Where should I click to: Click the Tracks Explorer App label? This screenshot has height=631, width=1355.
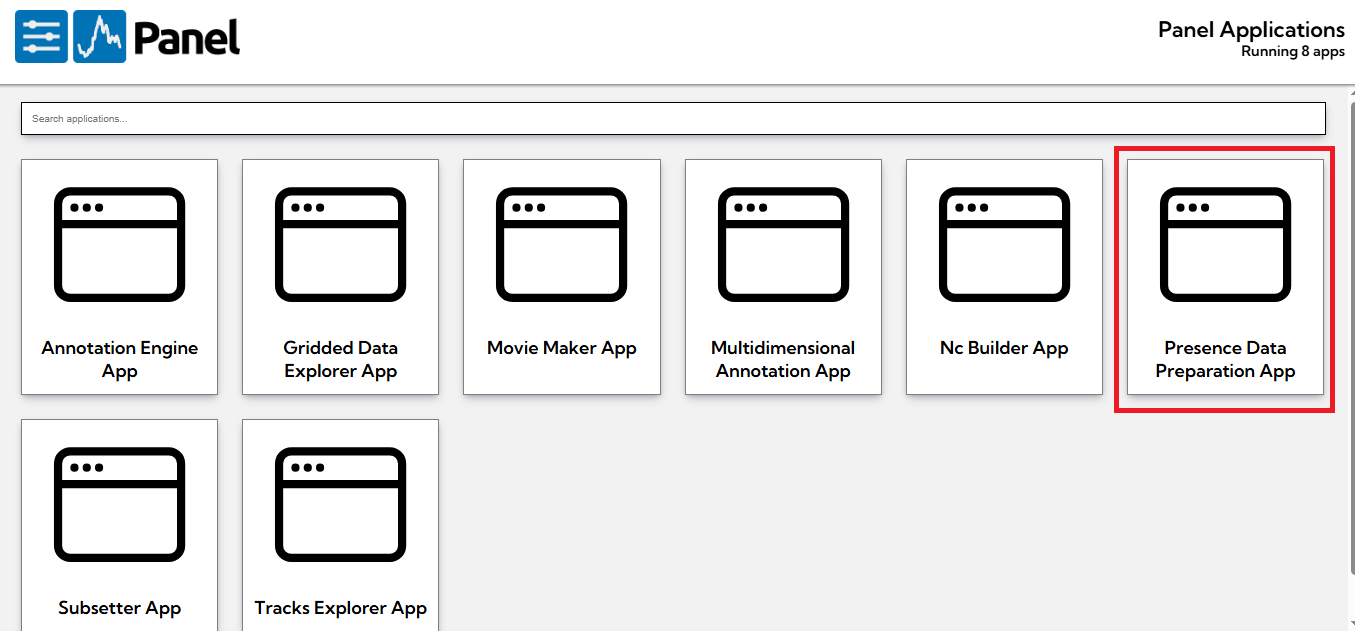pos(341,608)
